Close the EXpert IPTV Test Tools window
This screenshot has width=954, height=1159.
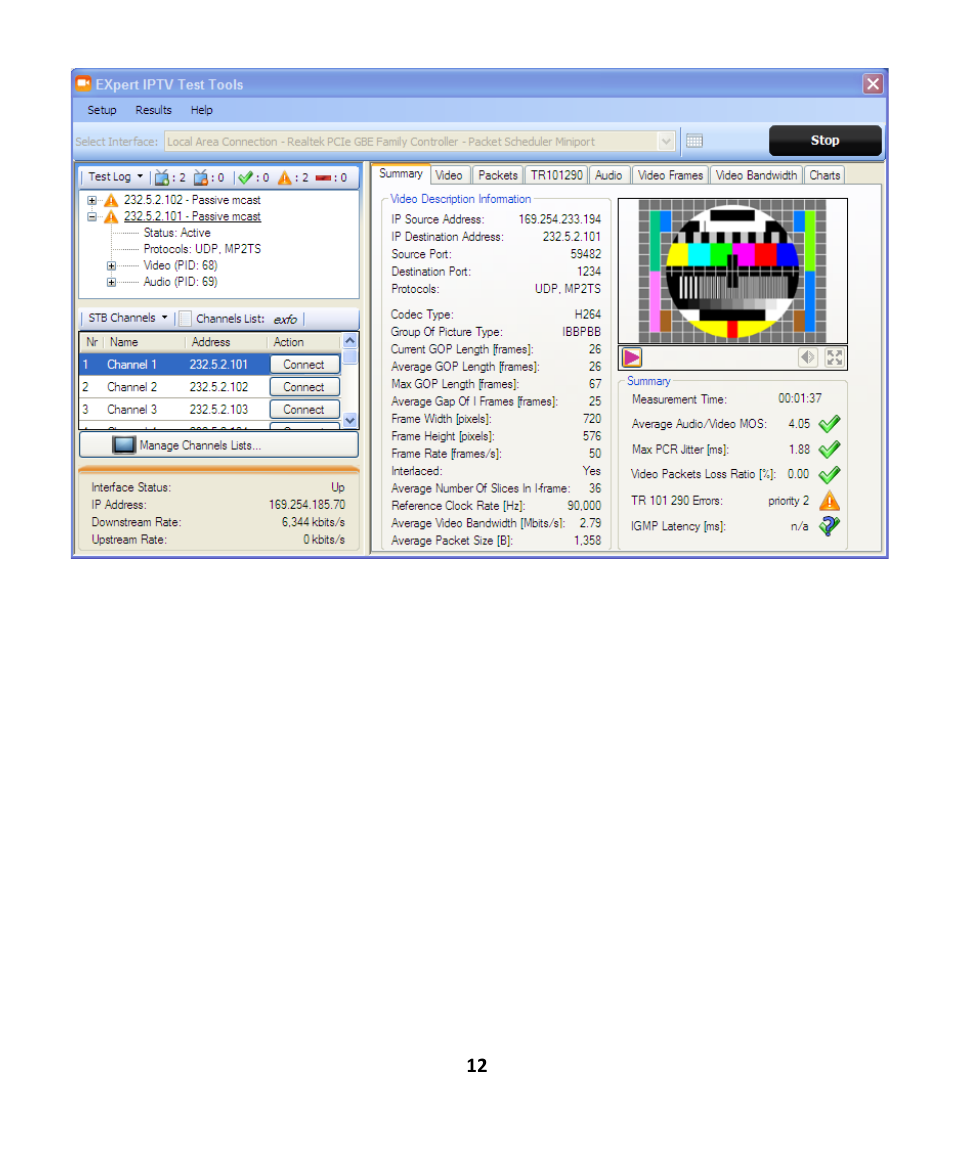[873, 84]
